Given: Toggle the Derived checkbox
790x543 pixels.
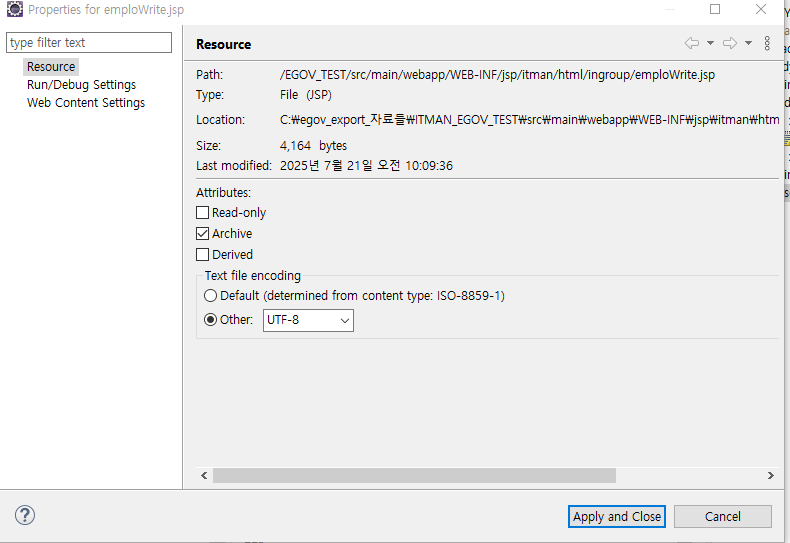Looking at the screenshot, I should click(x=203, y=255).
